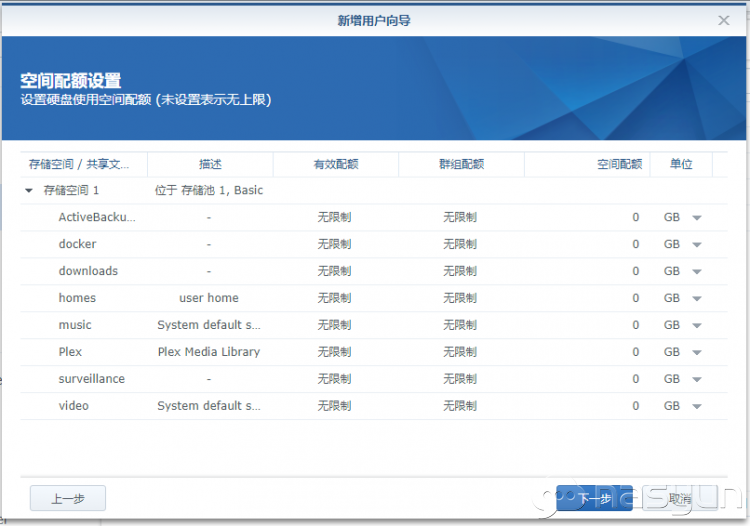The height and width of the screenshot is (526, 750).
Task: Click the 描述 column header
Action: [x=210, y=164]
